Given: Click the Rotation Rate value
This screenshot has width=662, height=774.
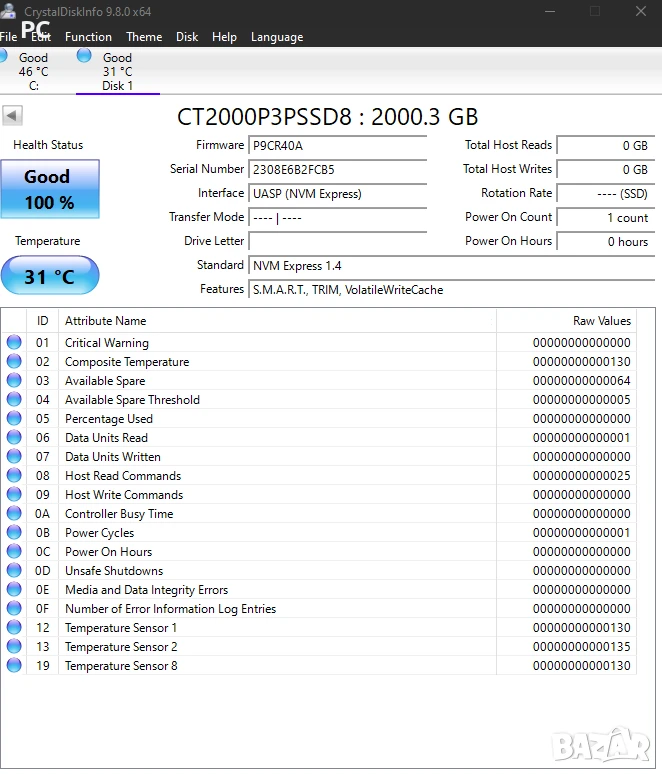Looking at the screenshot, I should [606, 194].
